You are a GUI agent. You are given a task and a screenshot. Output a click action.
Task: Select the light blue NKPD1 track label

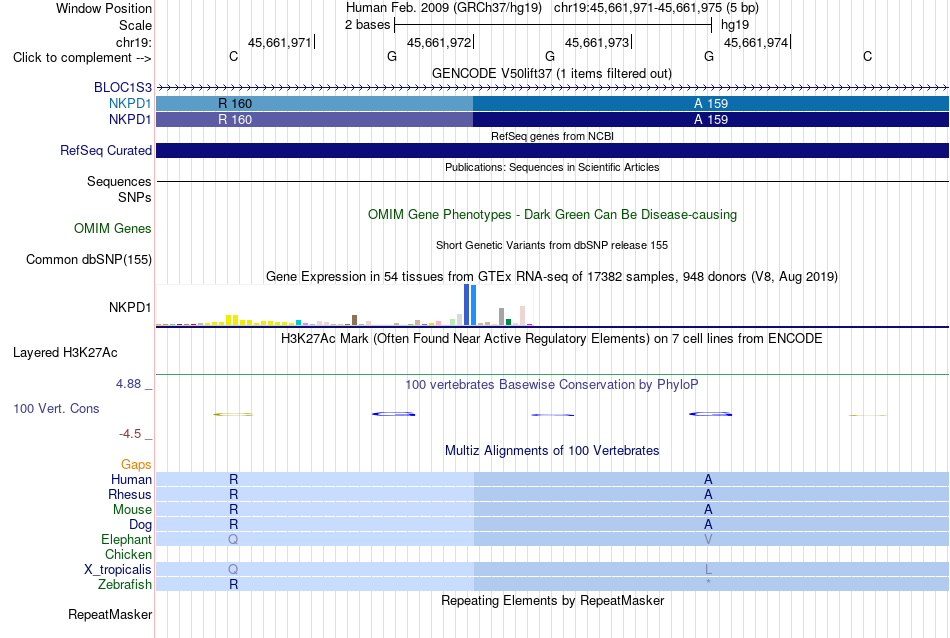click(130, 104)
